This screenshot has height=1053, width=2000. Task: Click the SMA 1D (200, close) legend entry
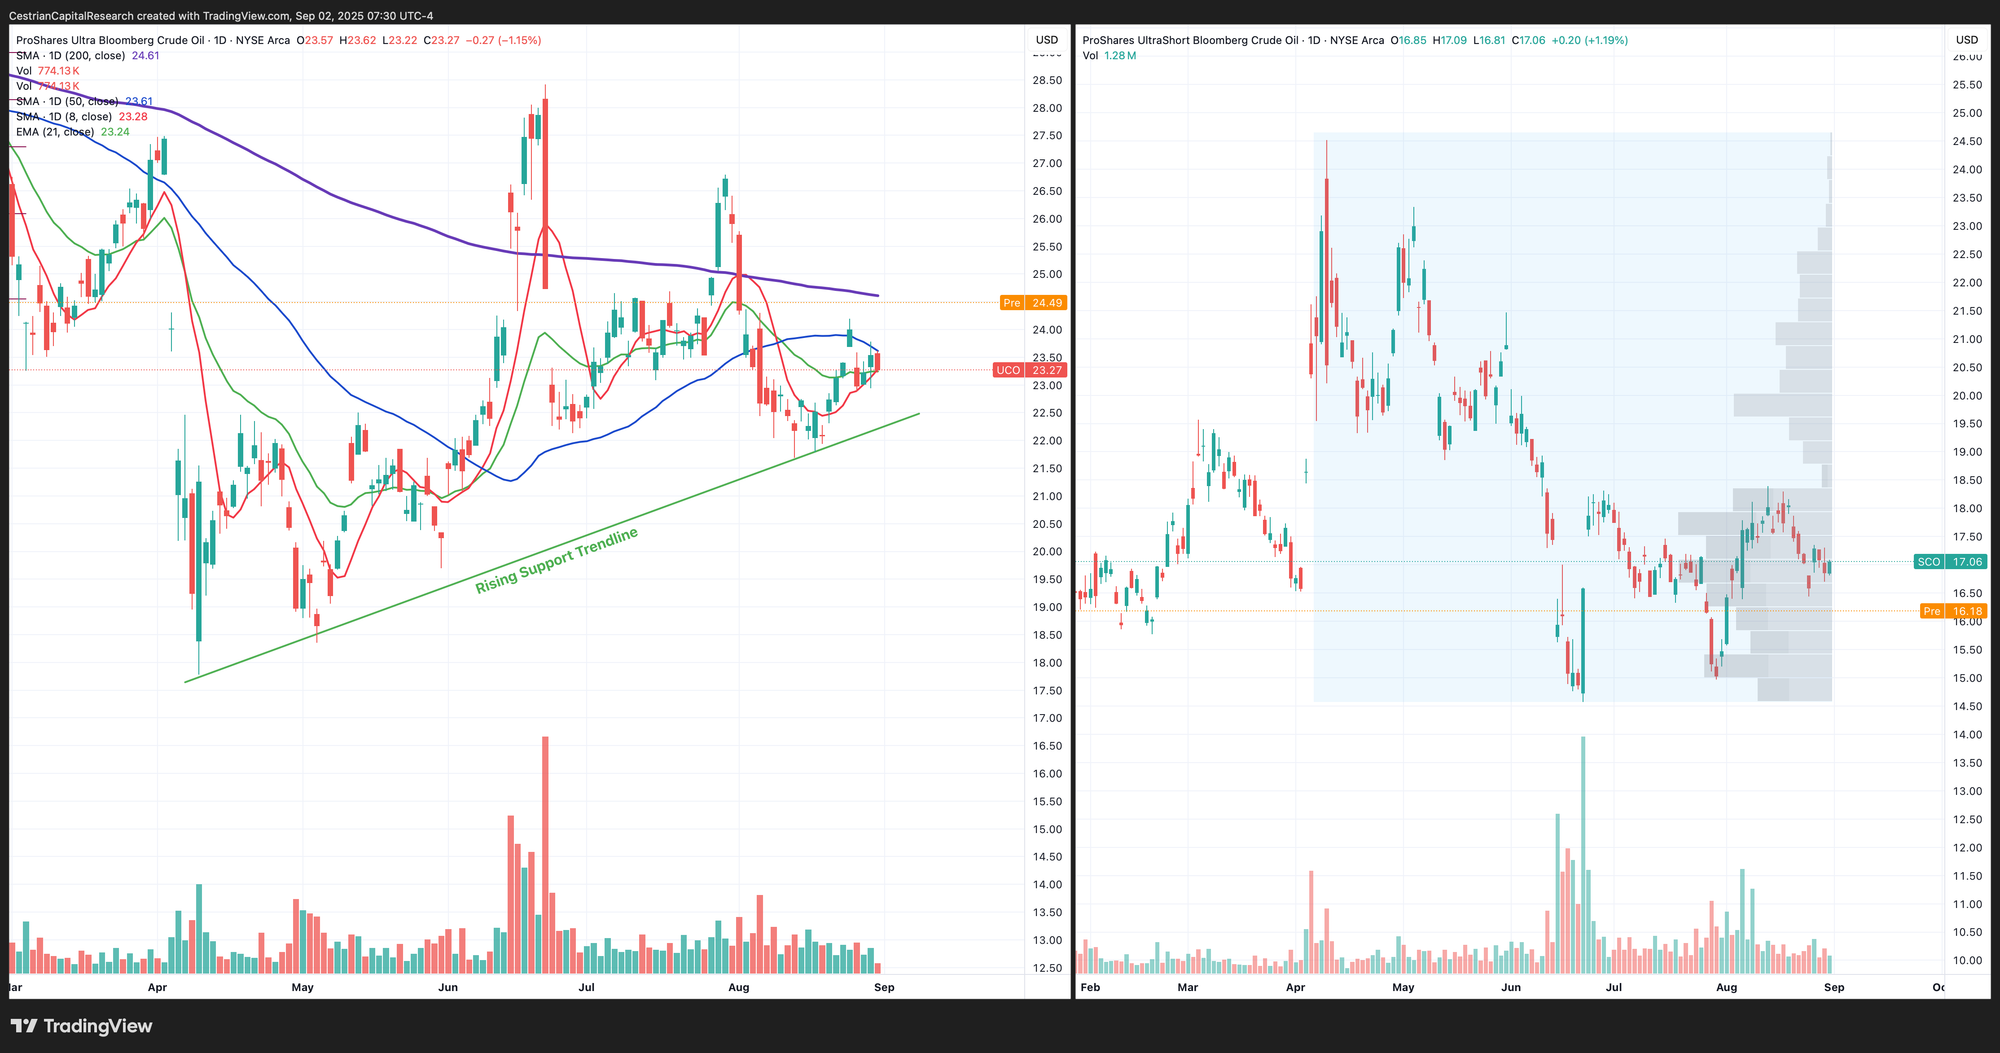pos(71,56)
